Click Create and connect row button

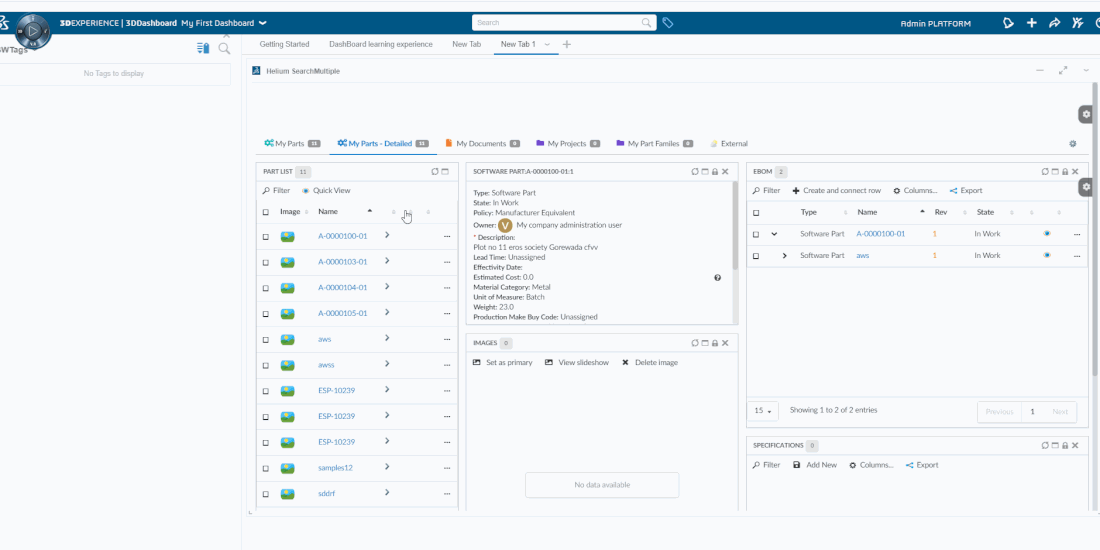[836, 190]
